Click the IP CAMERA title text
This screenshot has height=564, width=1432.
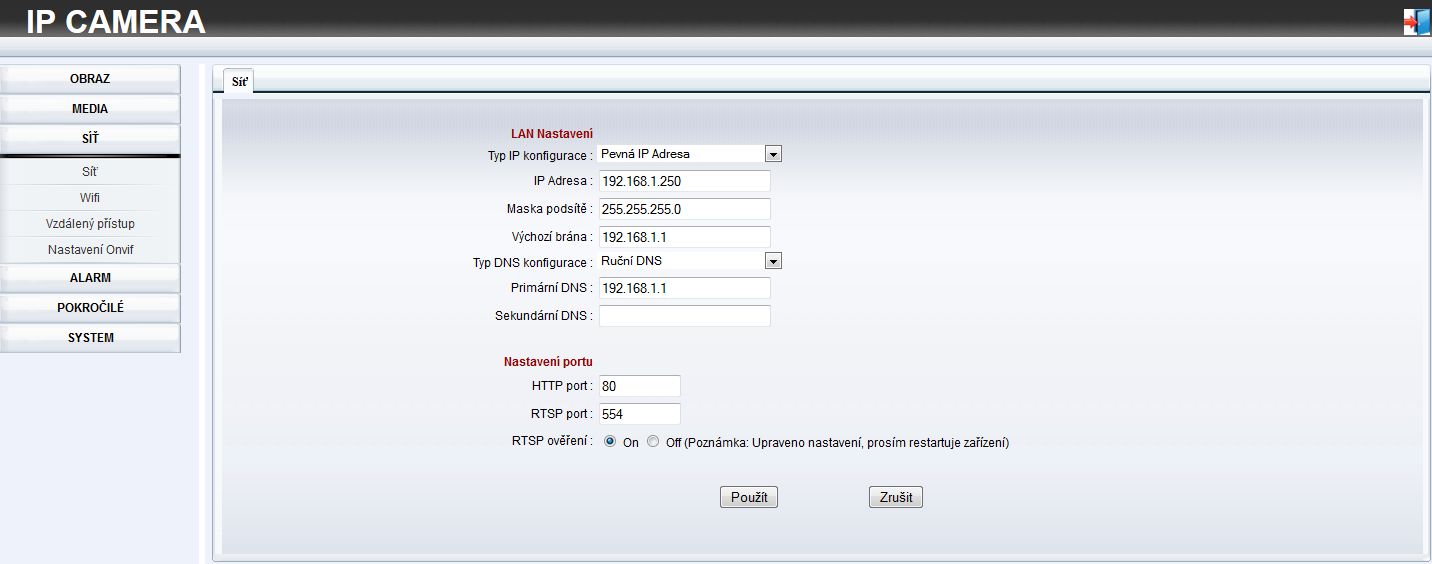116,22
